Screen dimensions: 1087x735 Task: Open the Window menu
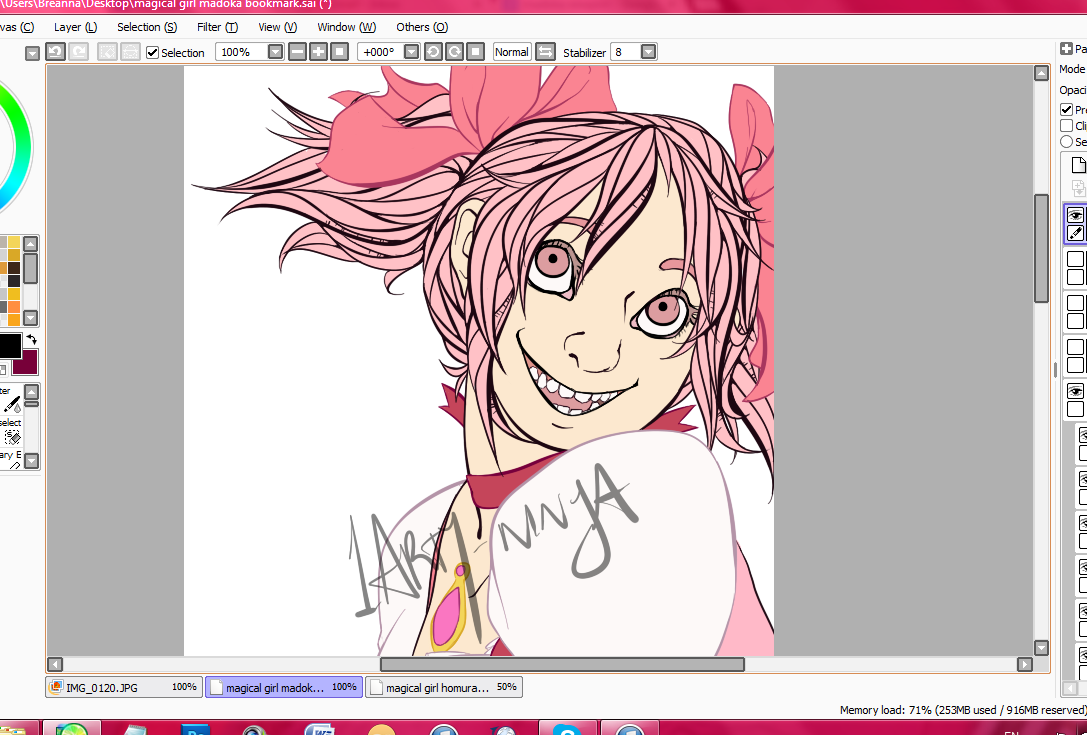pyautogui.click(x=347, y=27)
